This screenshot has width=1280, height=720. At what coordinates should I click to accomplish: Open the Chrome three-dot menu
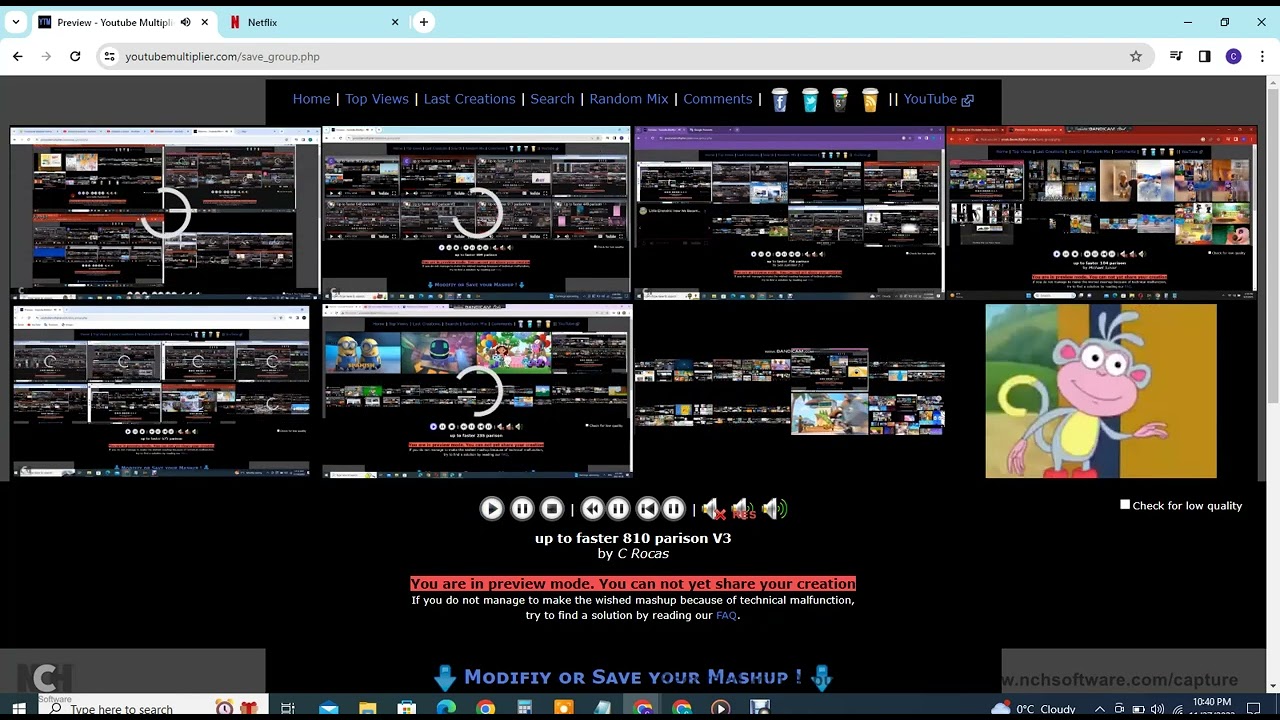click(1262, 57)
